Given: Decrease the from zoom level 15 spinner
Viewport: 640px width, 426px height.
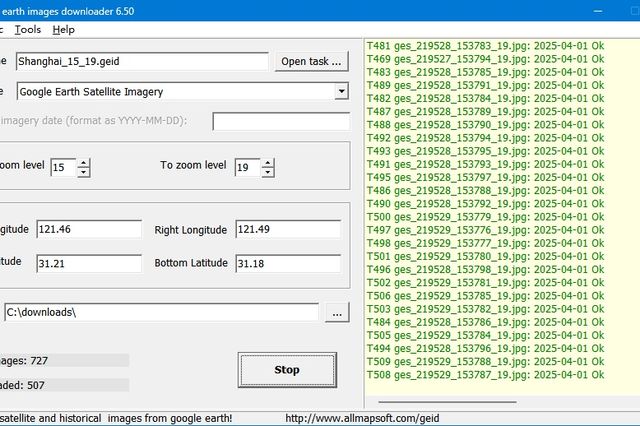Looking at the screenshot, I should point(84,172).
